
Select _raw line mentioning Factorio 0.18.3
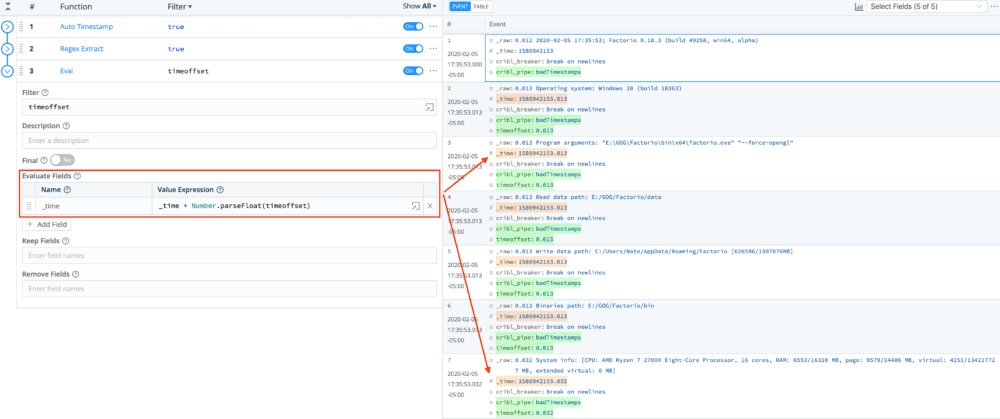pyautogui.click(x=627, y=40)
